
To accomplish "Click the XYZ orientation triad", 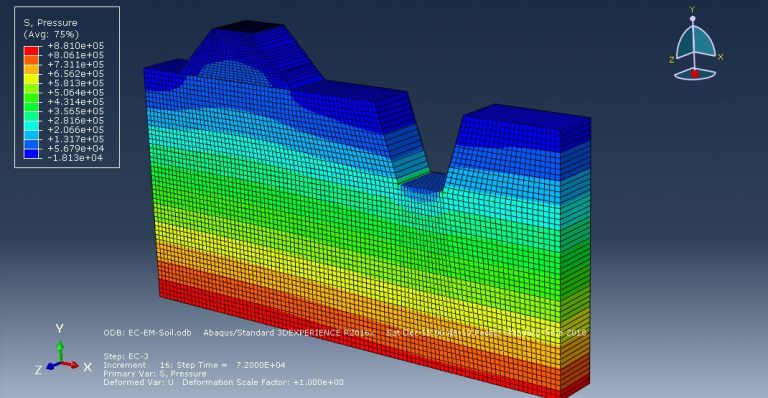I will coord(62,351).
